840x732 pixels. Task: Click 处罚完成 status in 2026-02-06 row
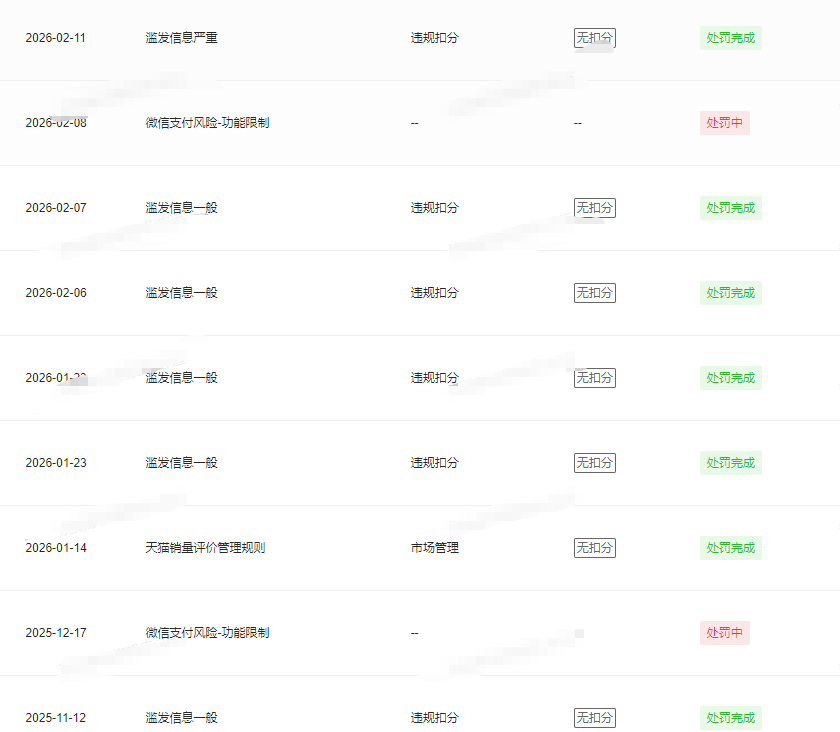730,293
